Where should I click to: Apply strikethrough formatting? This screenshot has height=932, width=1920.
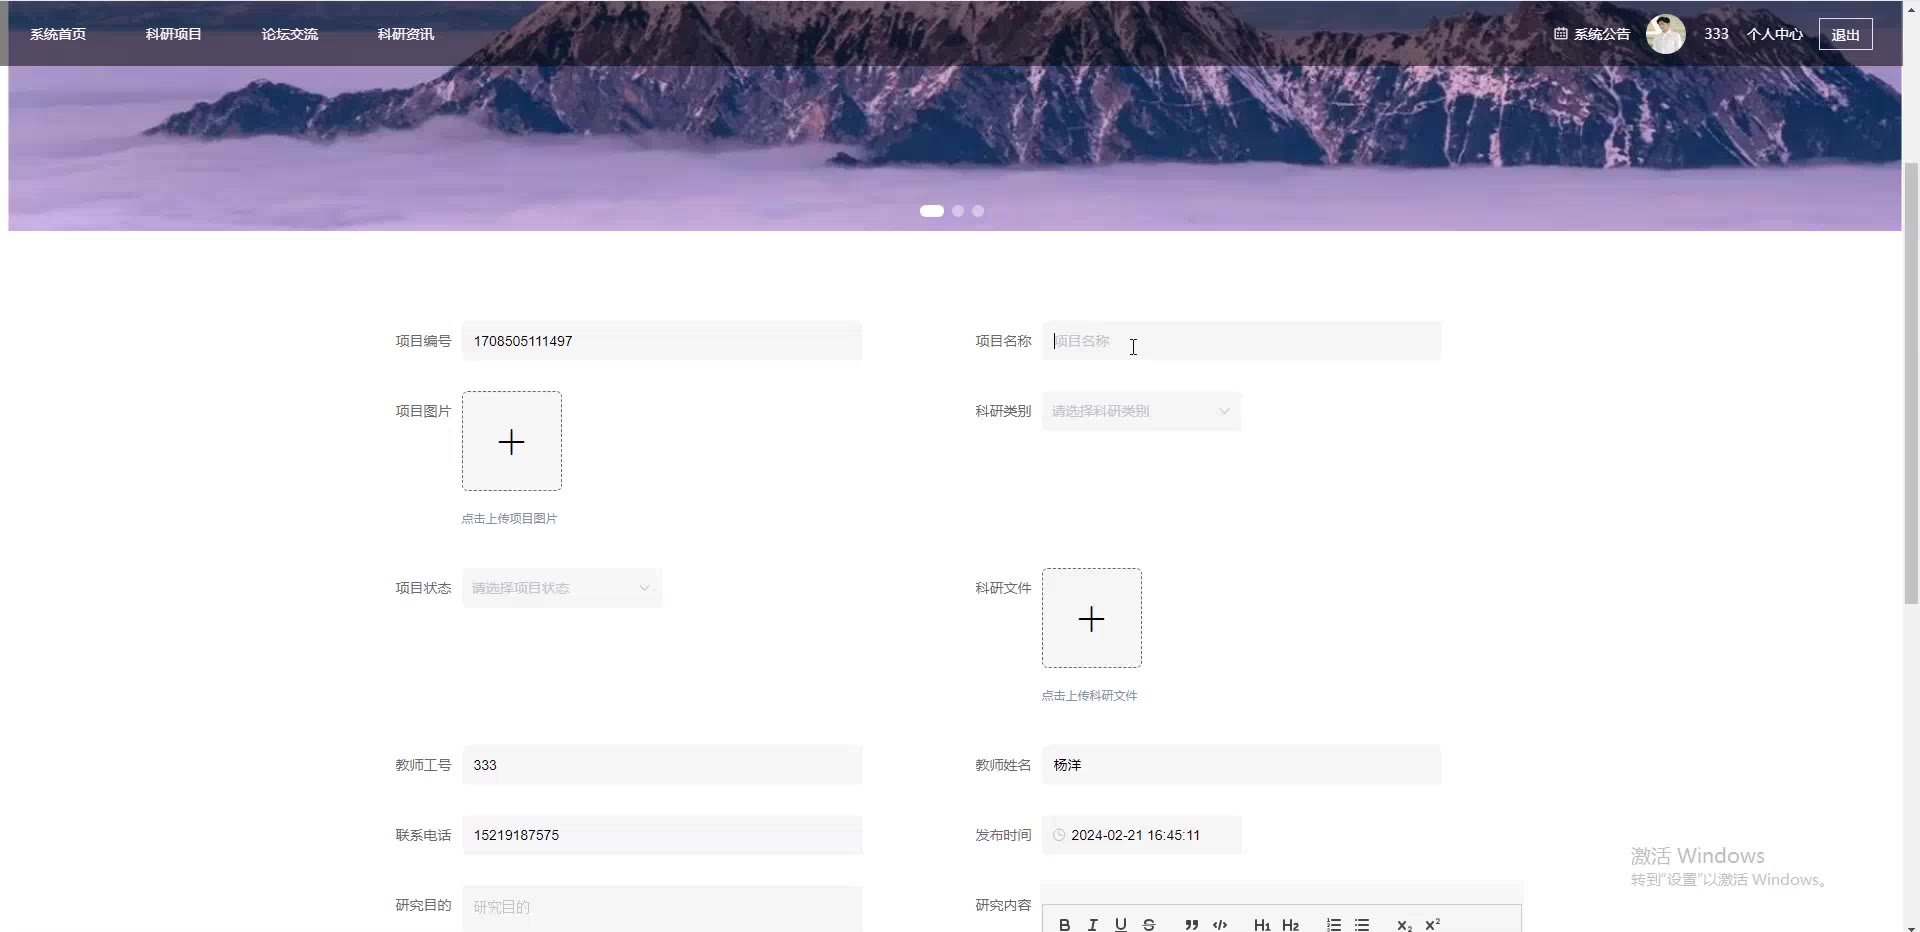[x=1149, y=925]
